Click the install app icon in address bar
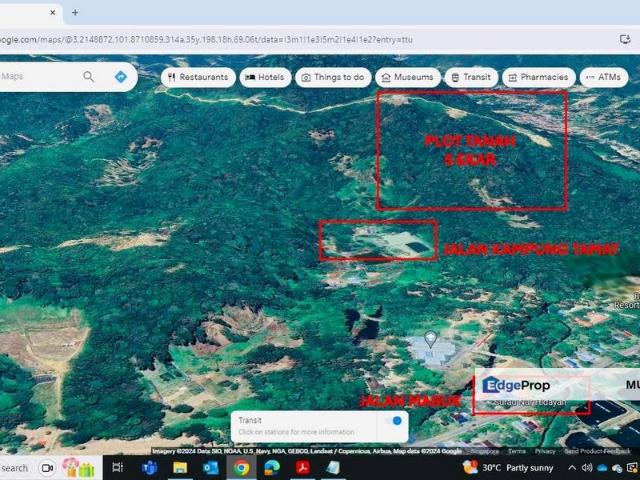Image resolution: width=640 pixels, height=480 pixels. [x=625, y=39]
